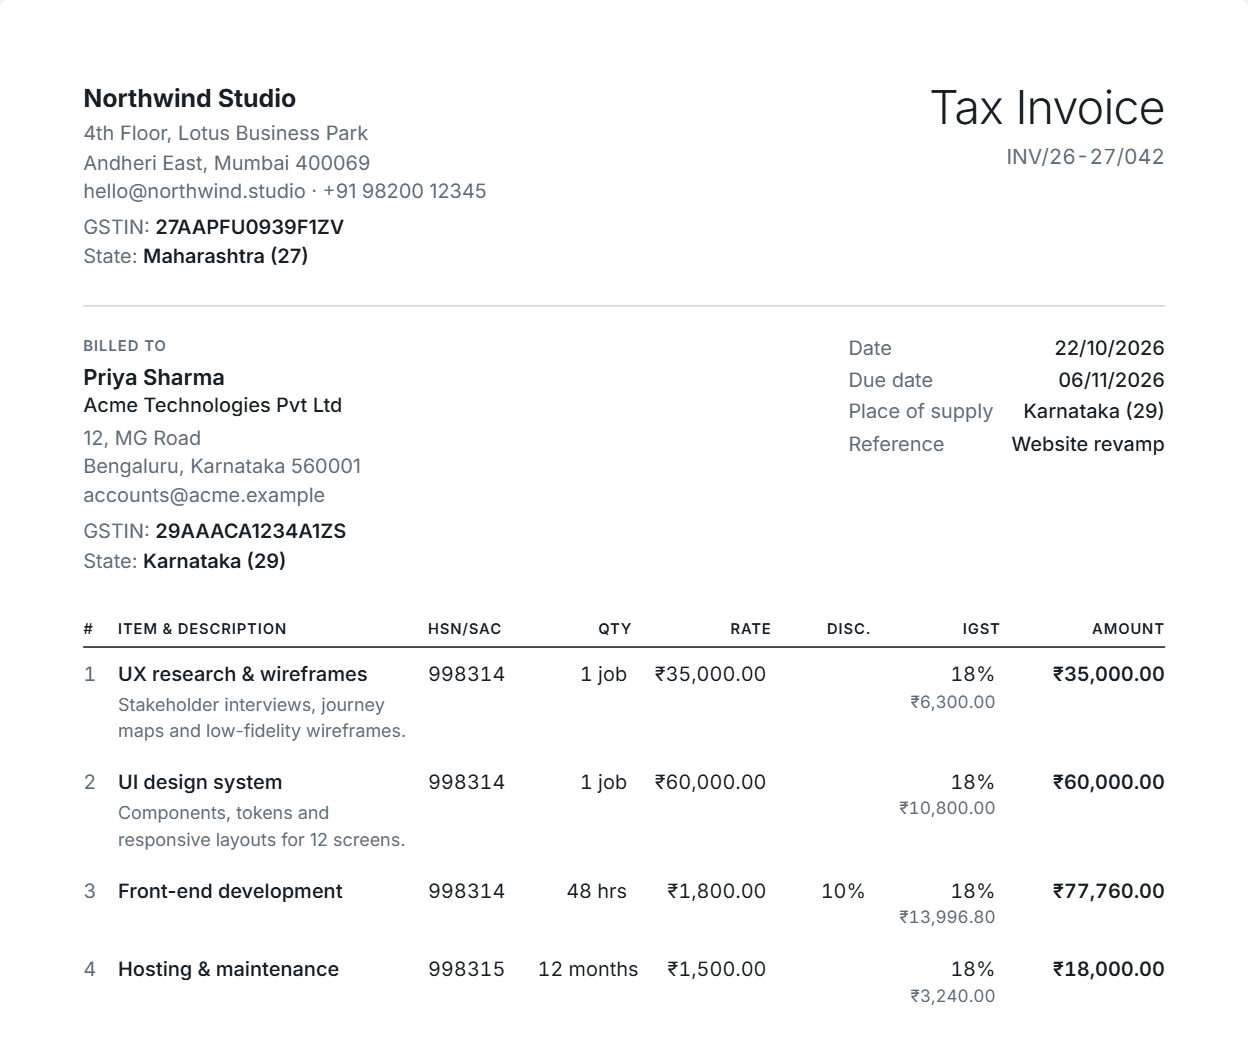This screenshot has width=1248, height=1040.
Task: Click the AMOUNT column header
Action: (1128, 629)
